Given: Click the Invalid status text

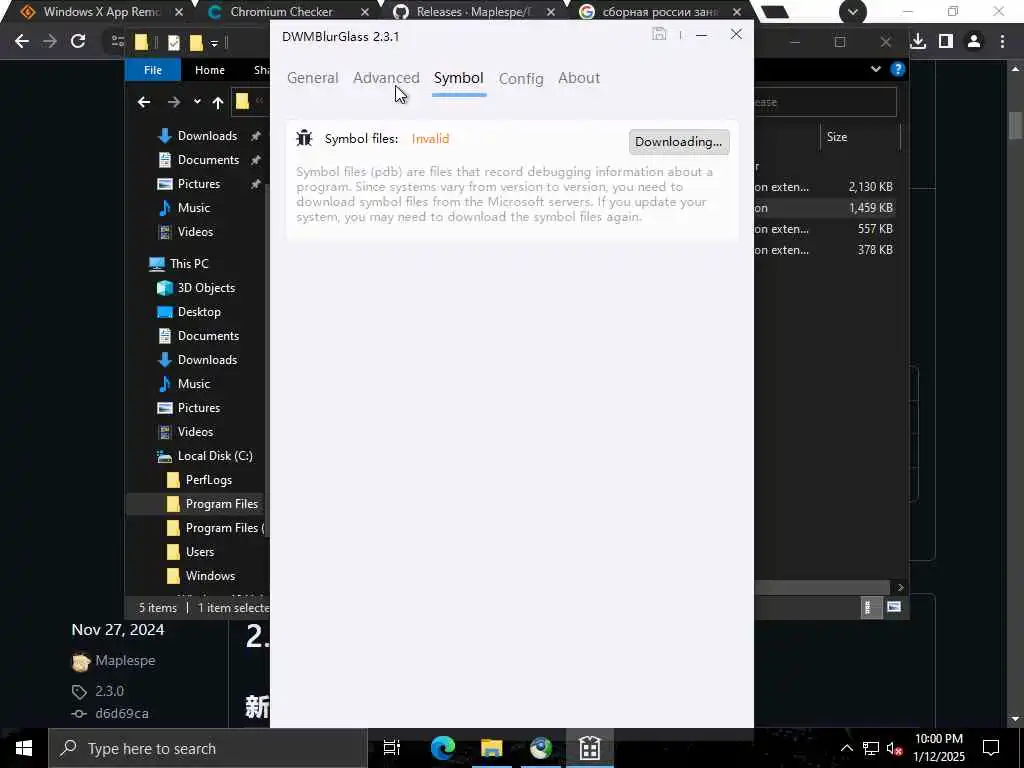Looking at the screenshot, I should click(430, 138).
